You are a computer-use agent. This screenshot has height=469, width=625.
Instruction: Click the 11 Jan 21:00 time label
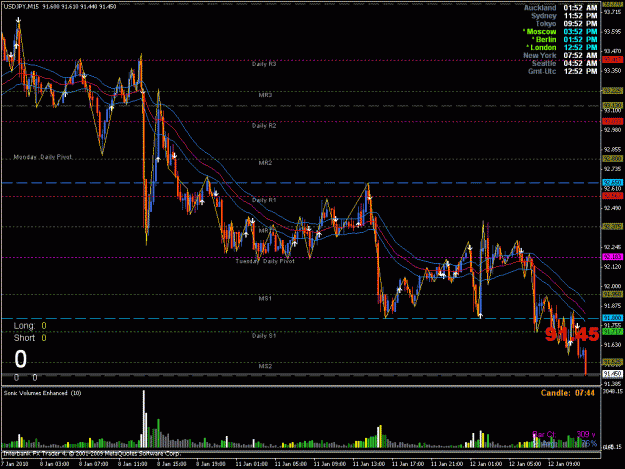(447, 464)
